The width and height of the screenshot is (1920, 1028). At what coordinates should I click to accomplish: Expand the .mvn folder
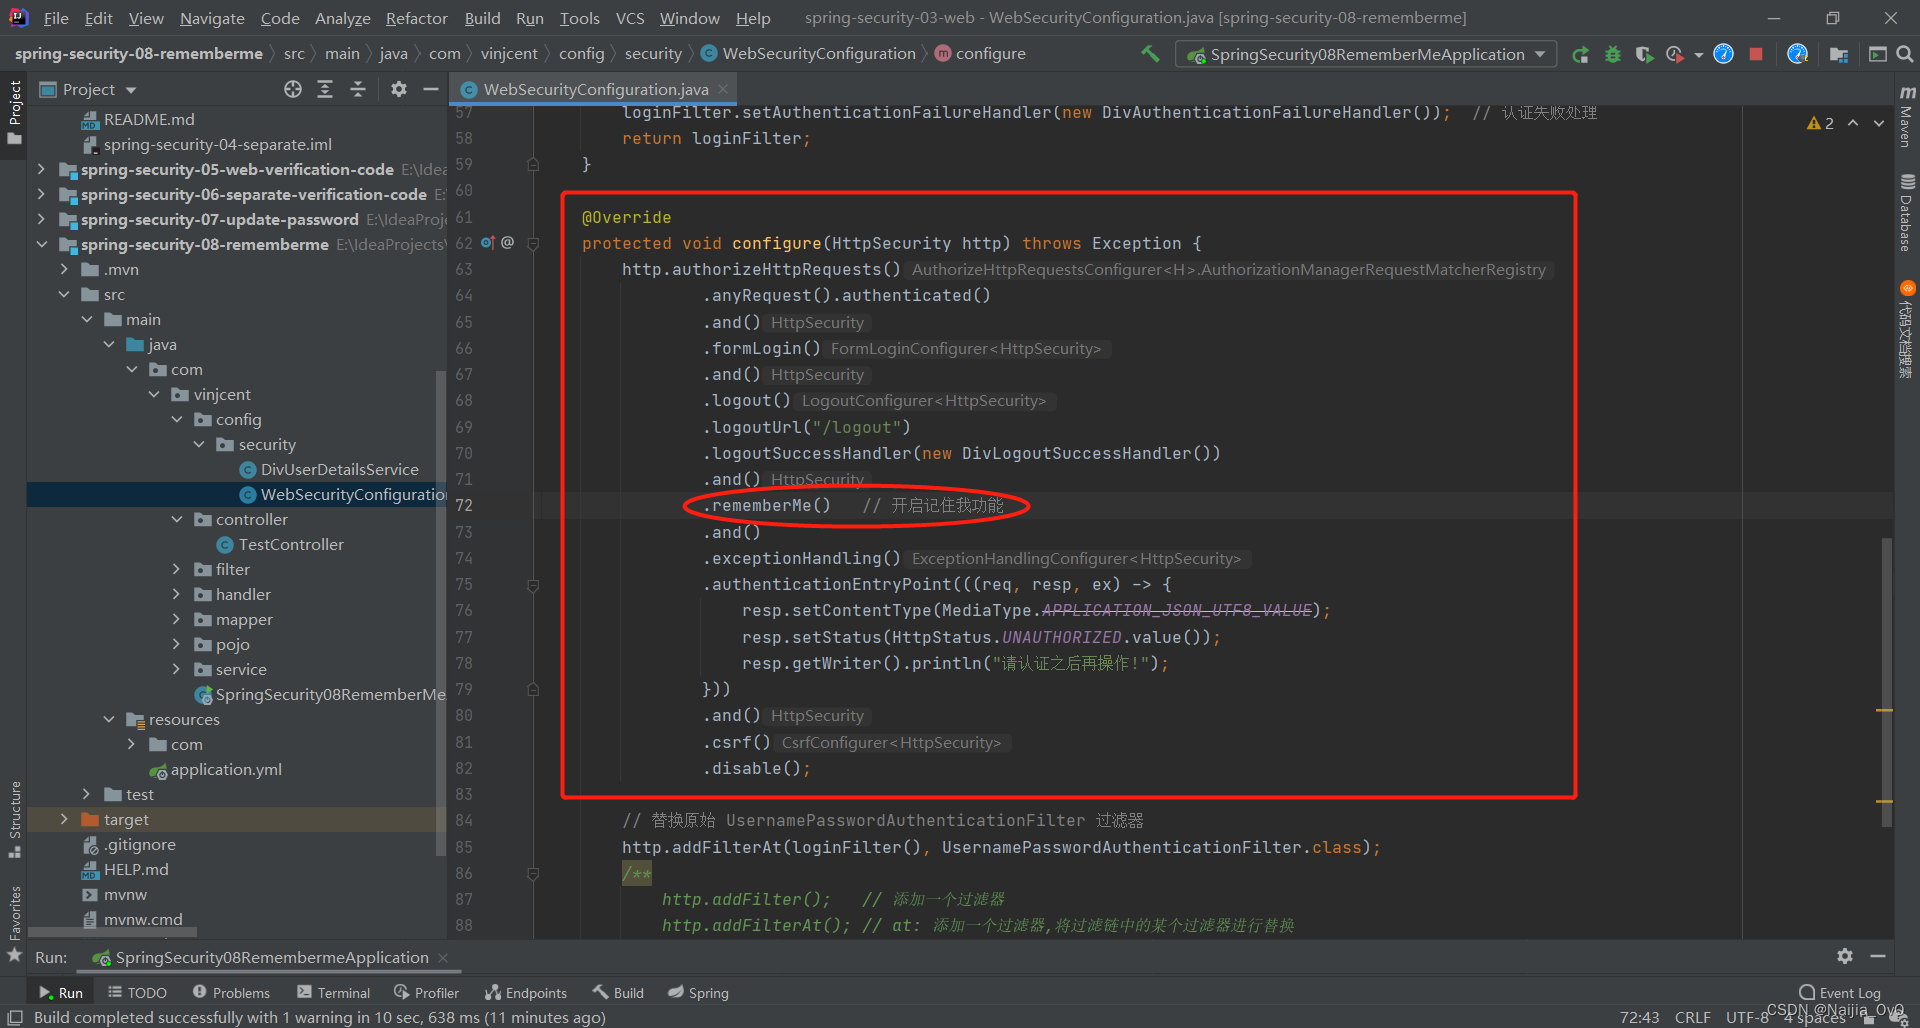click(x=64, y=269)
